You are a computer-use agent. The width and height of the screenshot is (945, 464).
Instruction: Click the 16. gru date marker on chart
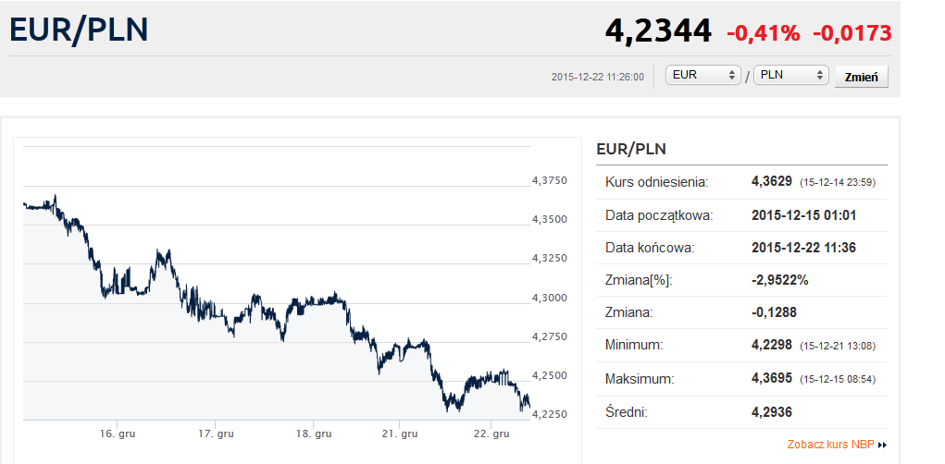point(118,434)
